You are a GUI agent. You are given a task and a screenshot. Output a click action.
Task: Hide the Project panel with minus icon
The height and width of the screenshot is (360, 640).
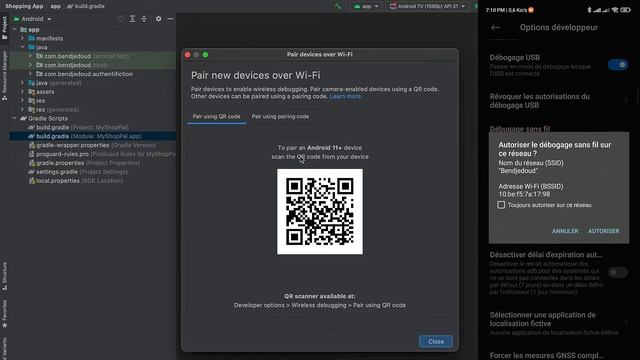[170, 19]
